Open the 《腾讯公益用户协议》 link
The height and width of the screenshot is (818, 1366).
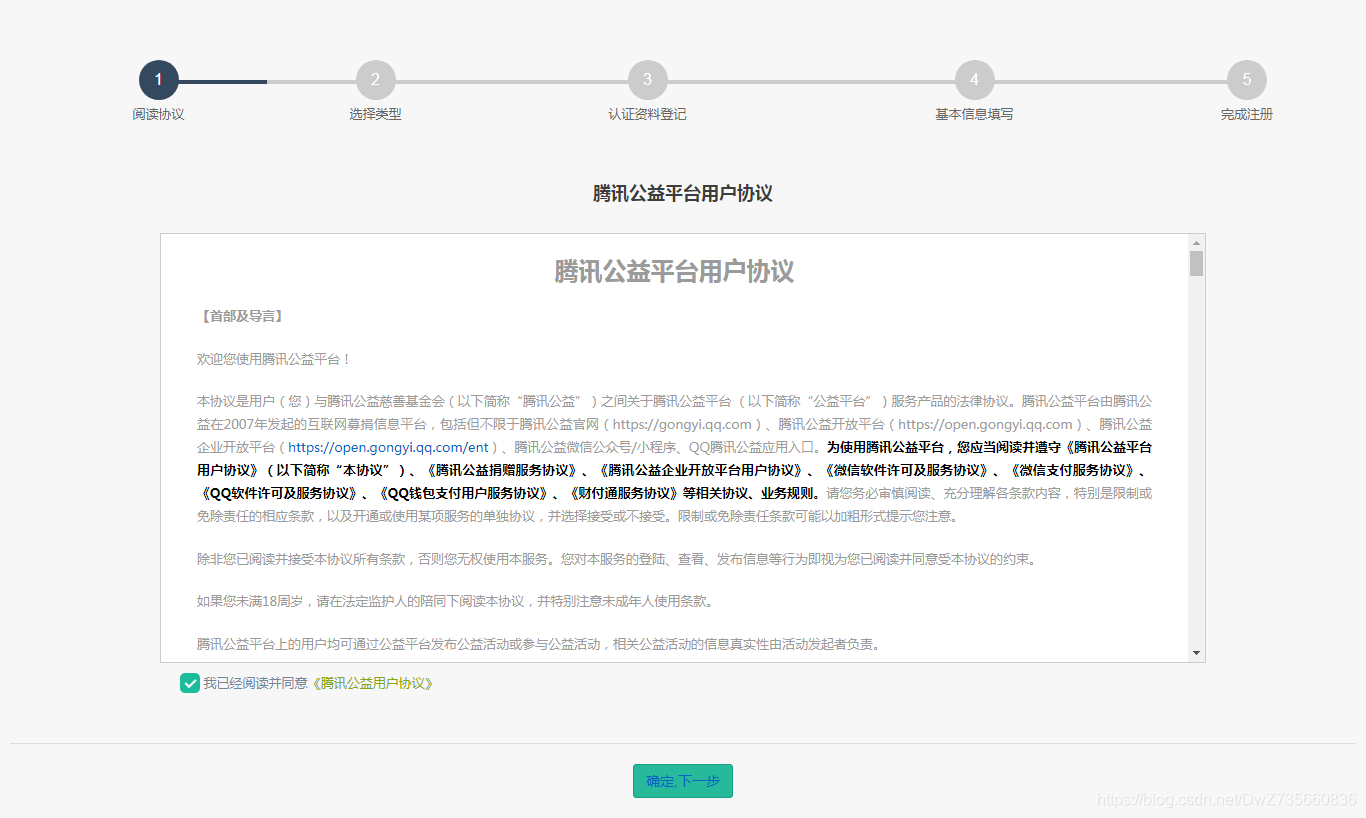(371, 683)
